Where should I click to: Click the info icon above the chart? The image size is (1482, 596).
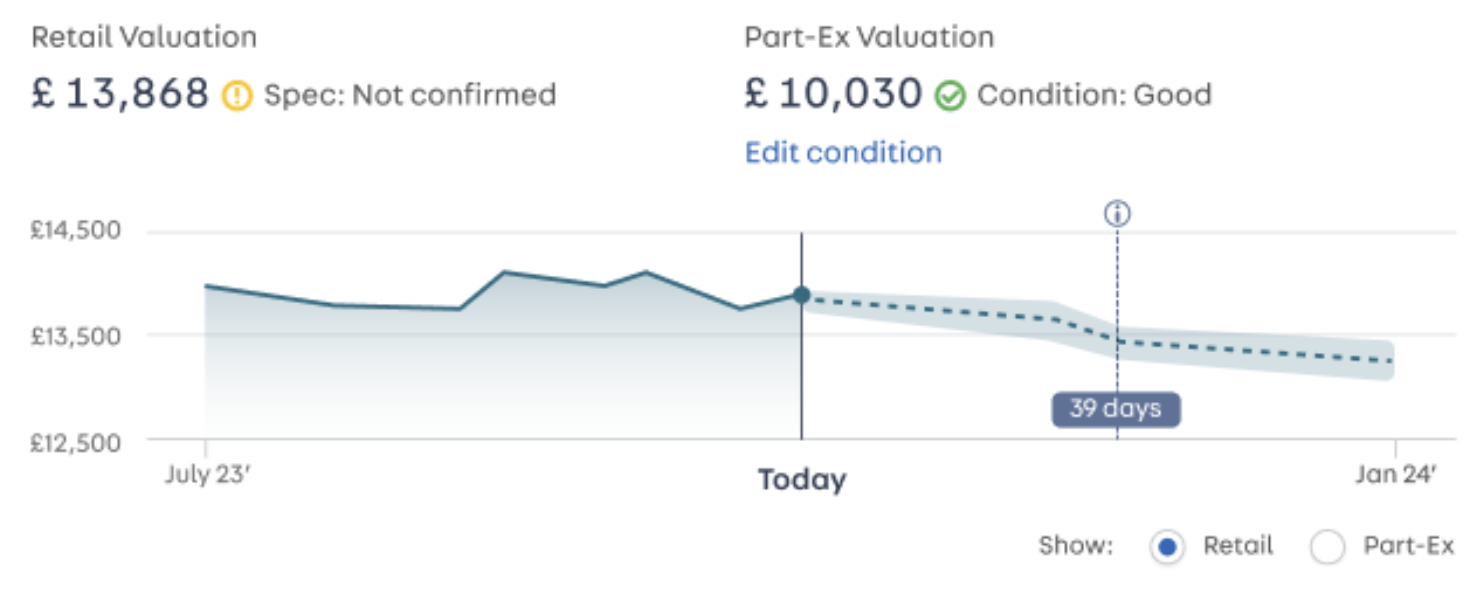coord(1117,213)
